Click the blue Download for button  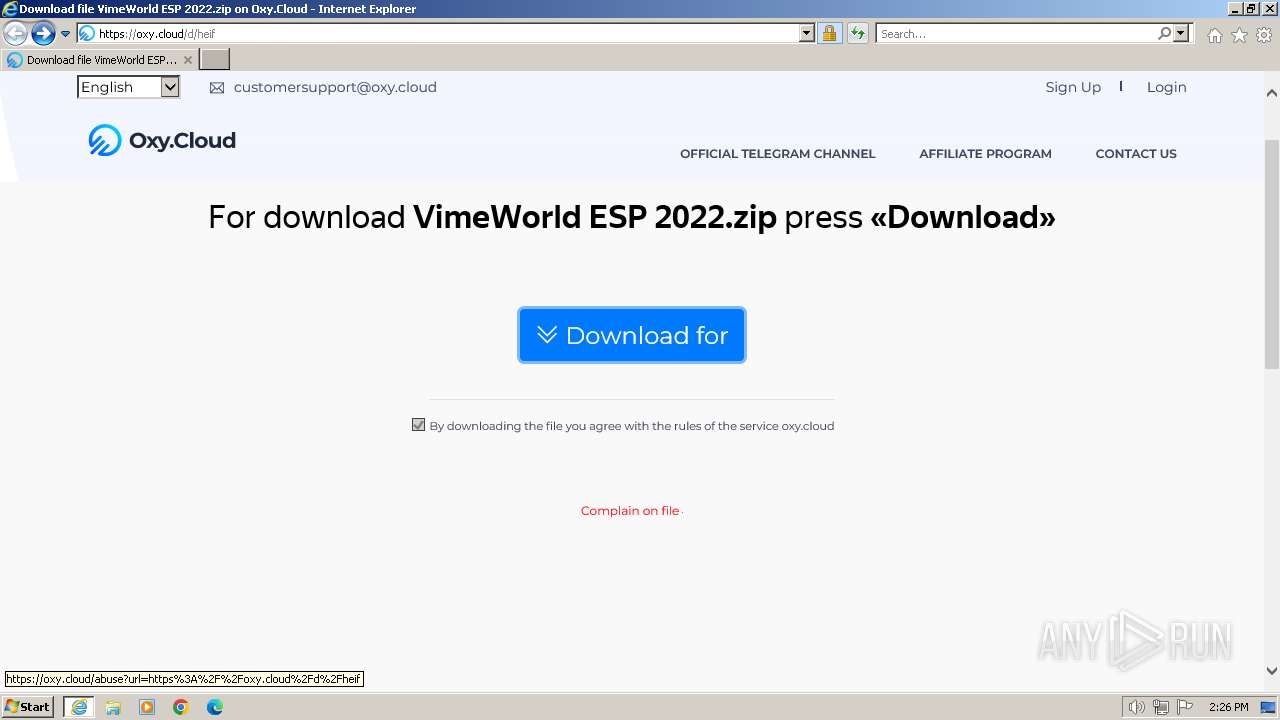tap(632, 335)
